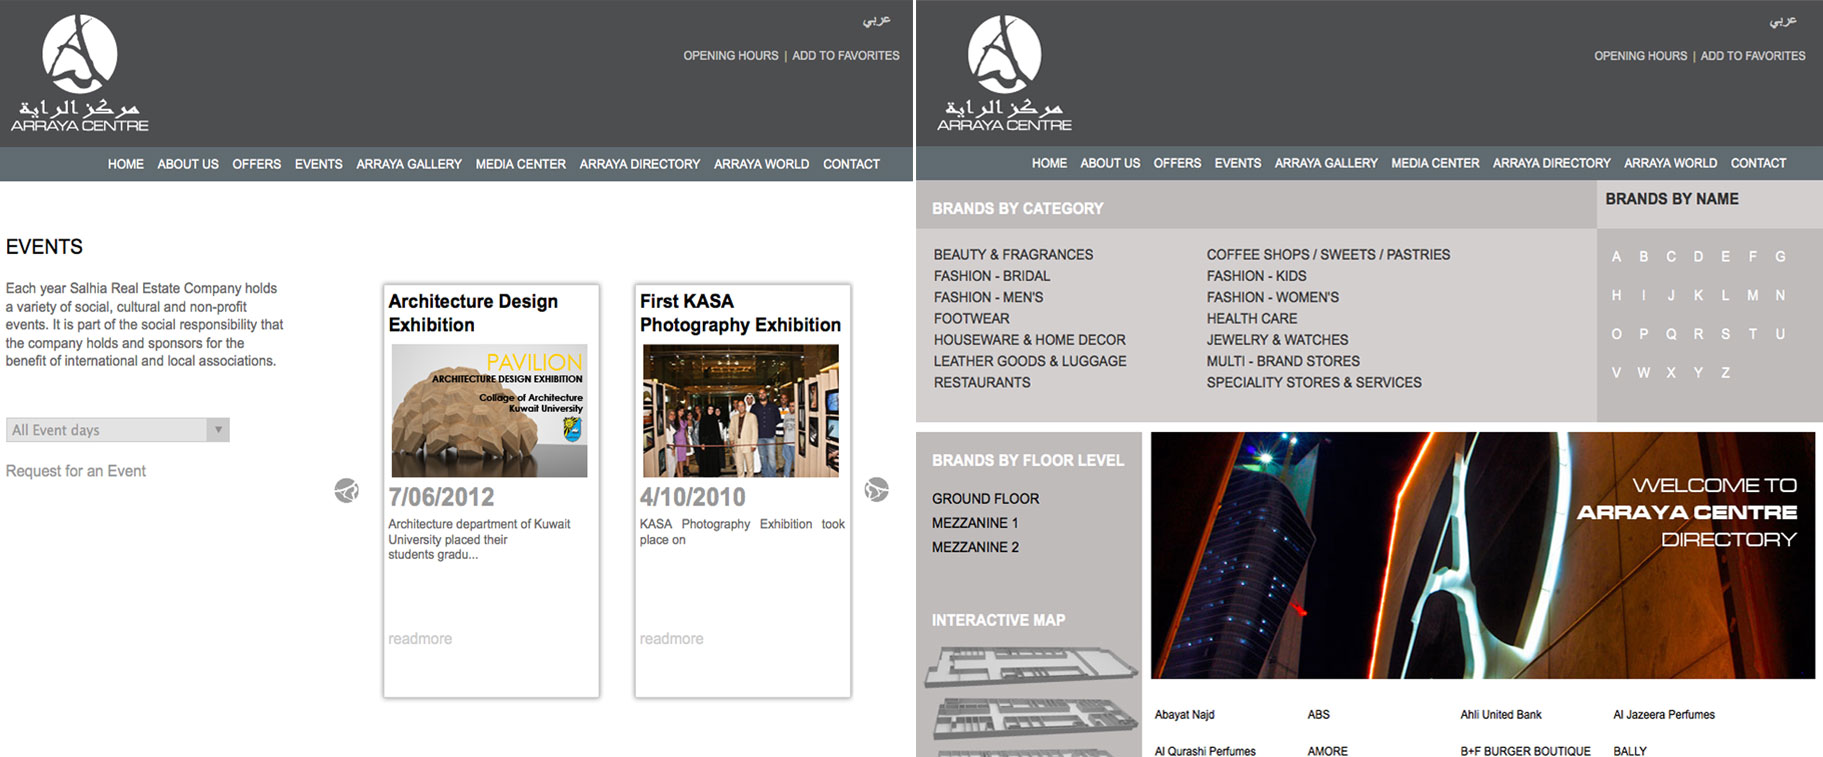This screenshot has height=757, width=1823.
Task: Open the Al Jazeera Perfumes listing
Action: [x=1664, y=715]
